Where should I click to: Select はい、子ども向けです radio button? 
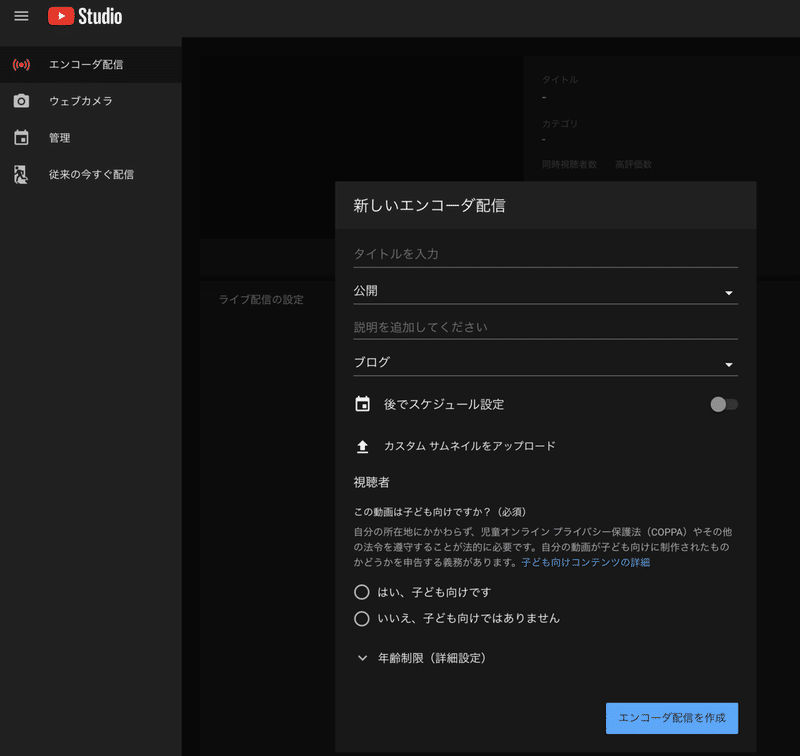click(x=362, y=592)
